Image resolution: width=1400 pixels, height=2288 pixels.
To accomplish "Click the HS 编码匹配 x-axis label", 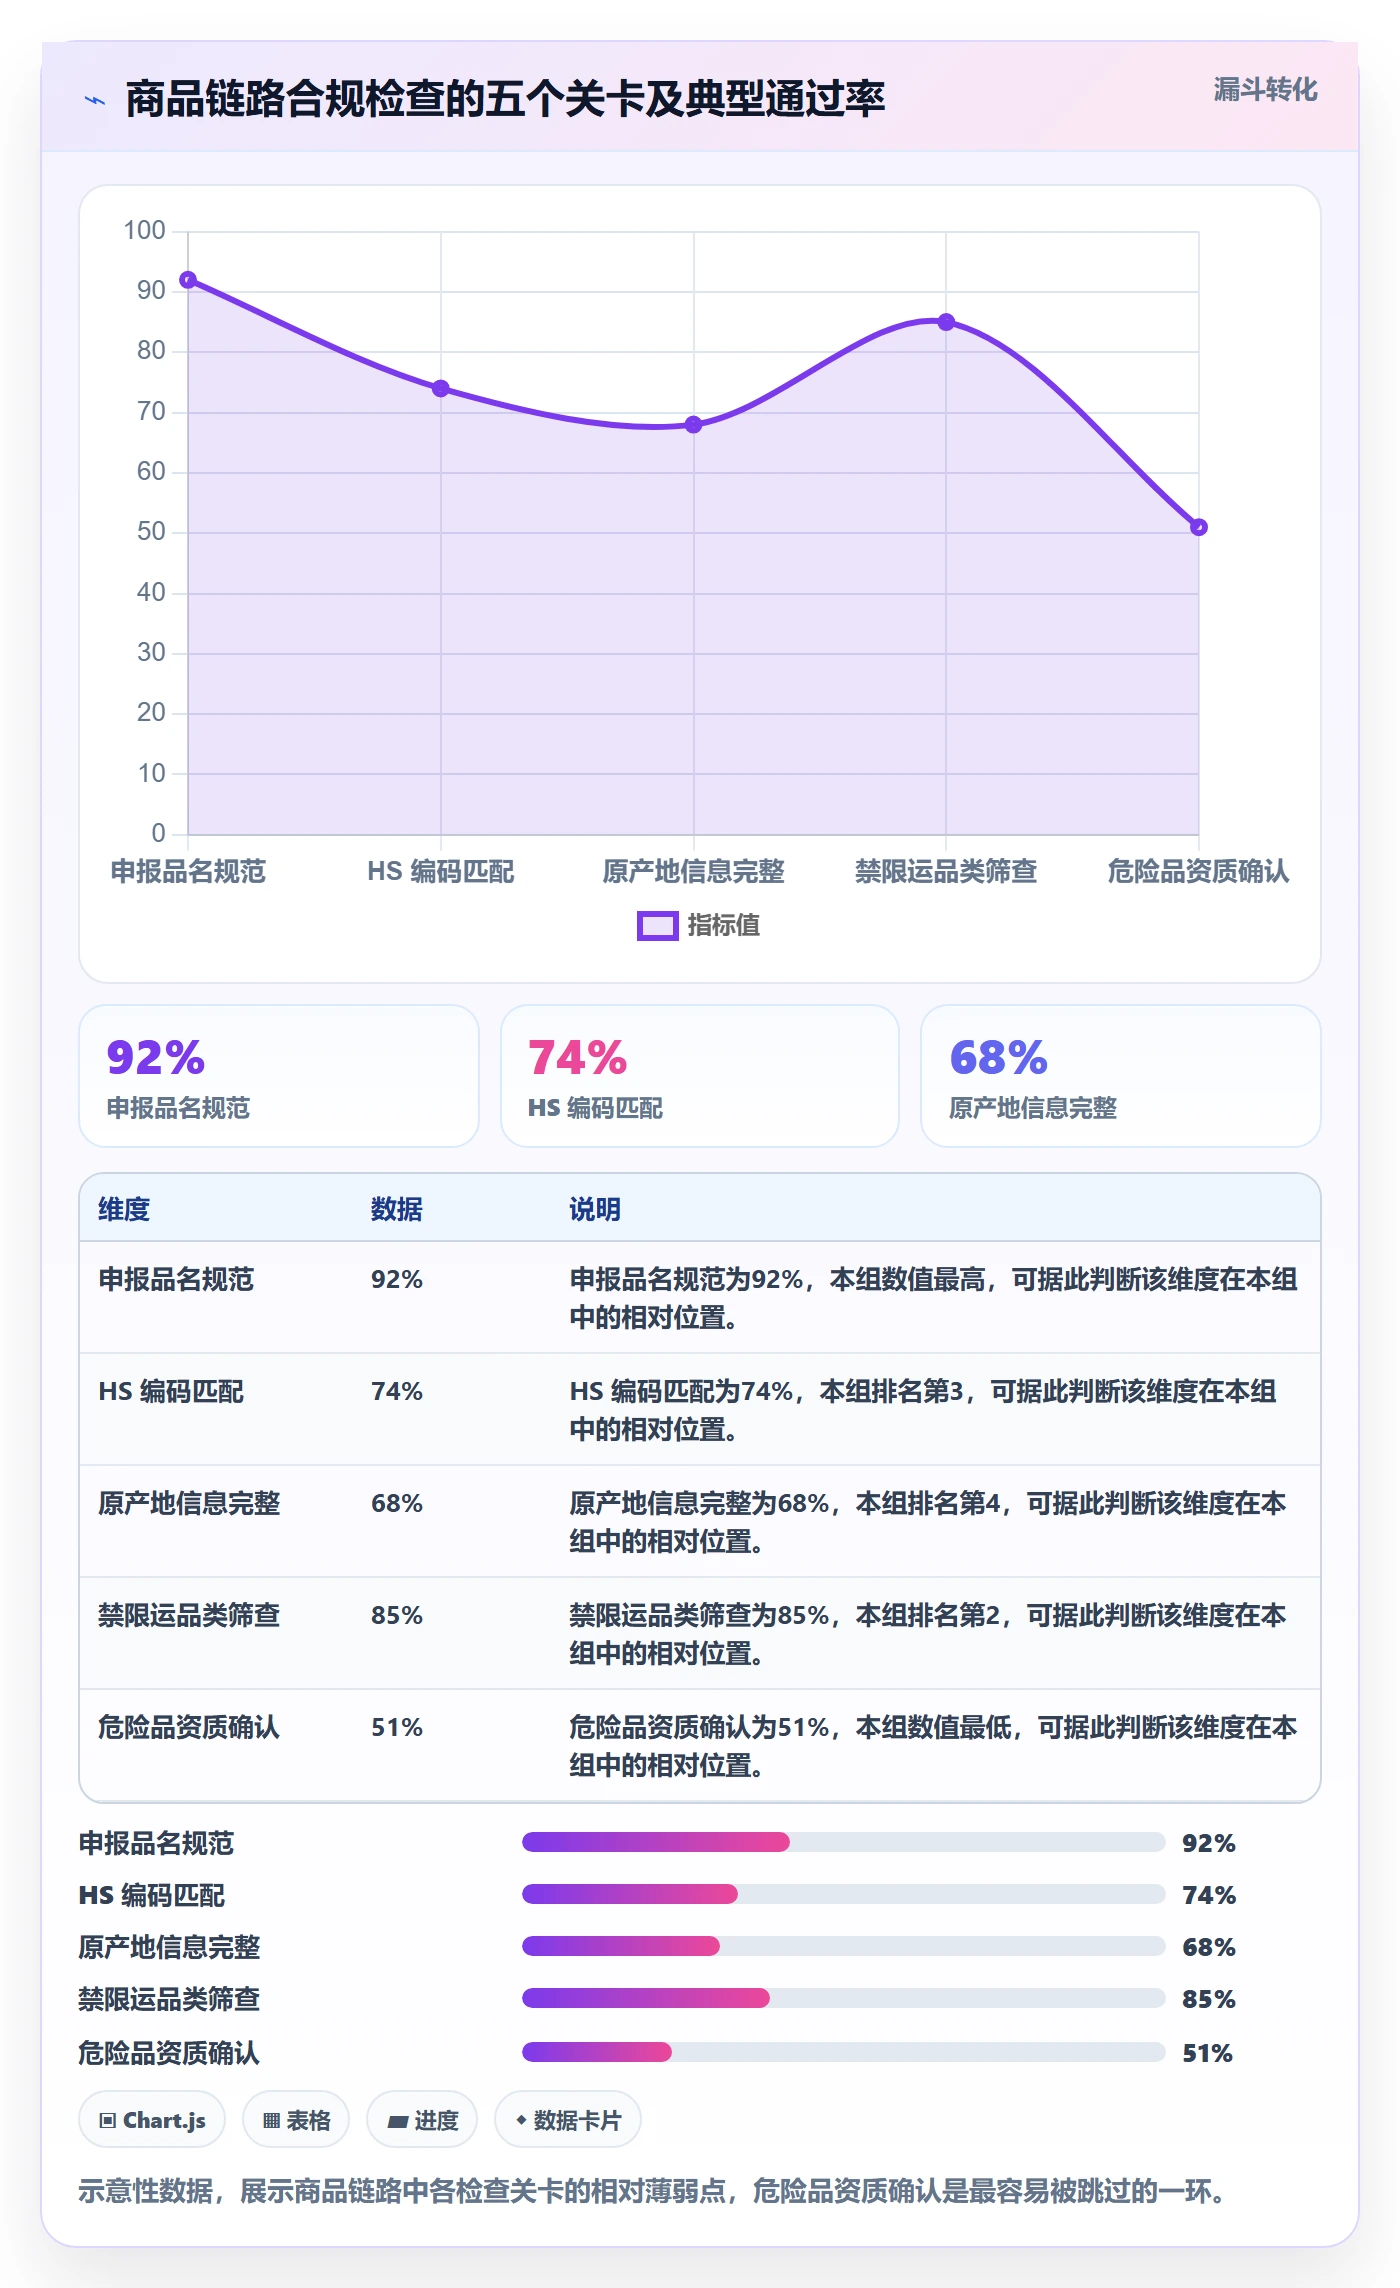I will (441, 872).
